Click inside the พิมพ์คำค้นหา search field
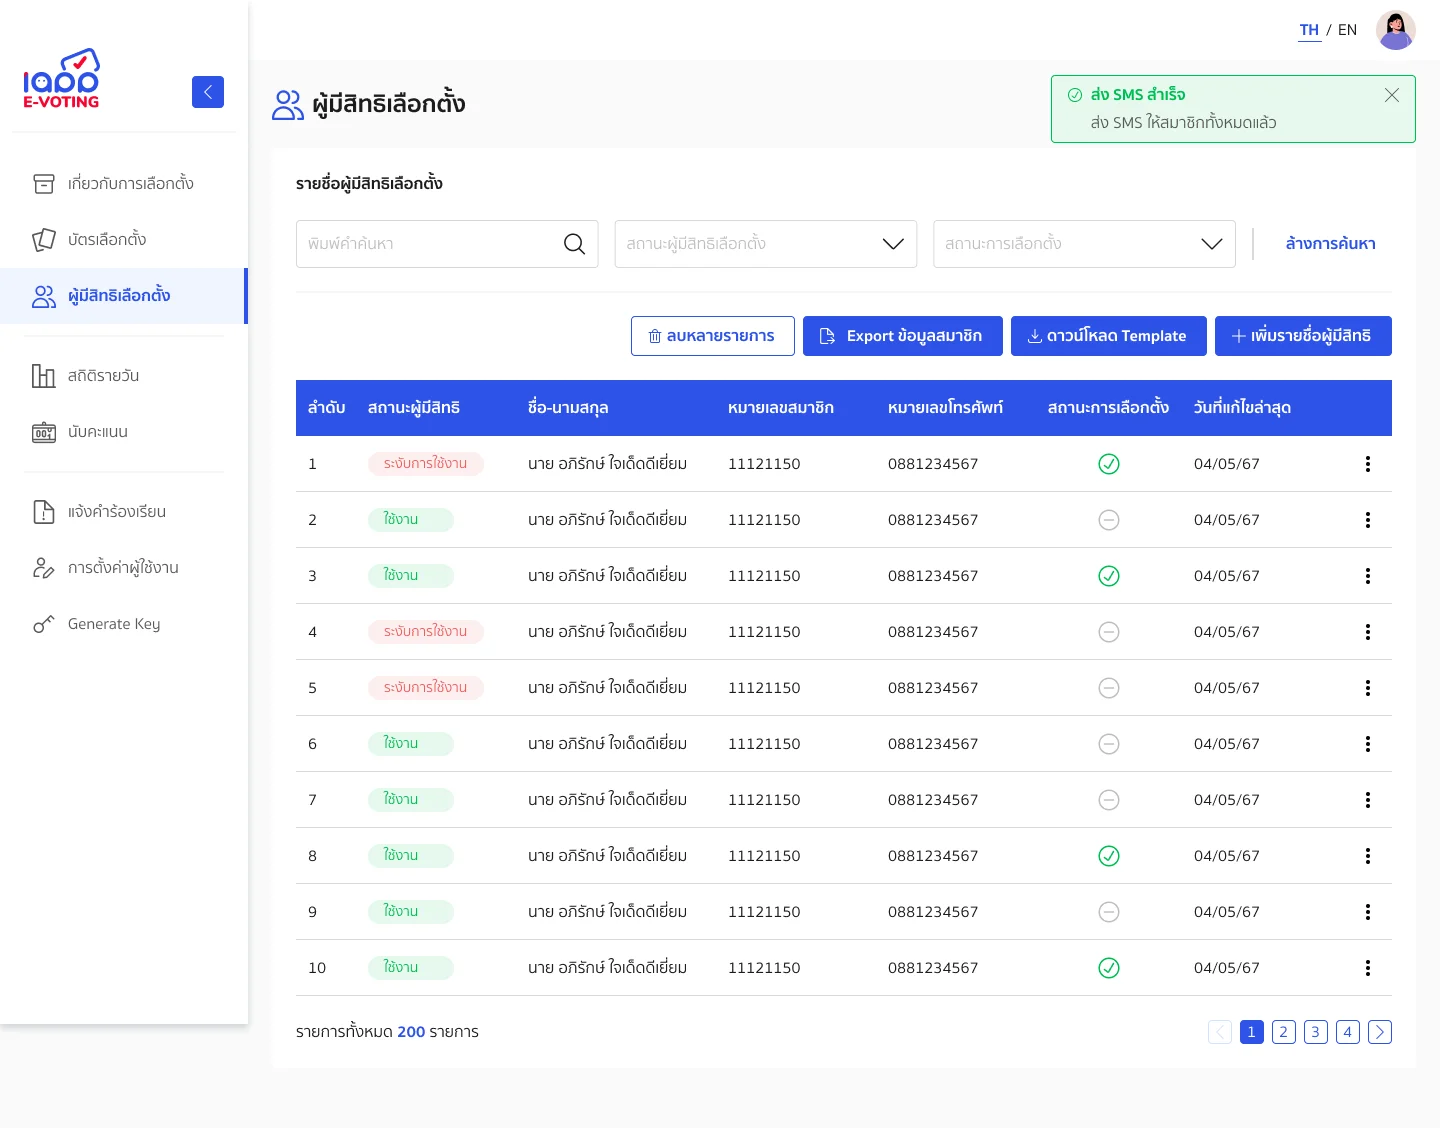 [430, 243]
